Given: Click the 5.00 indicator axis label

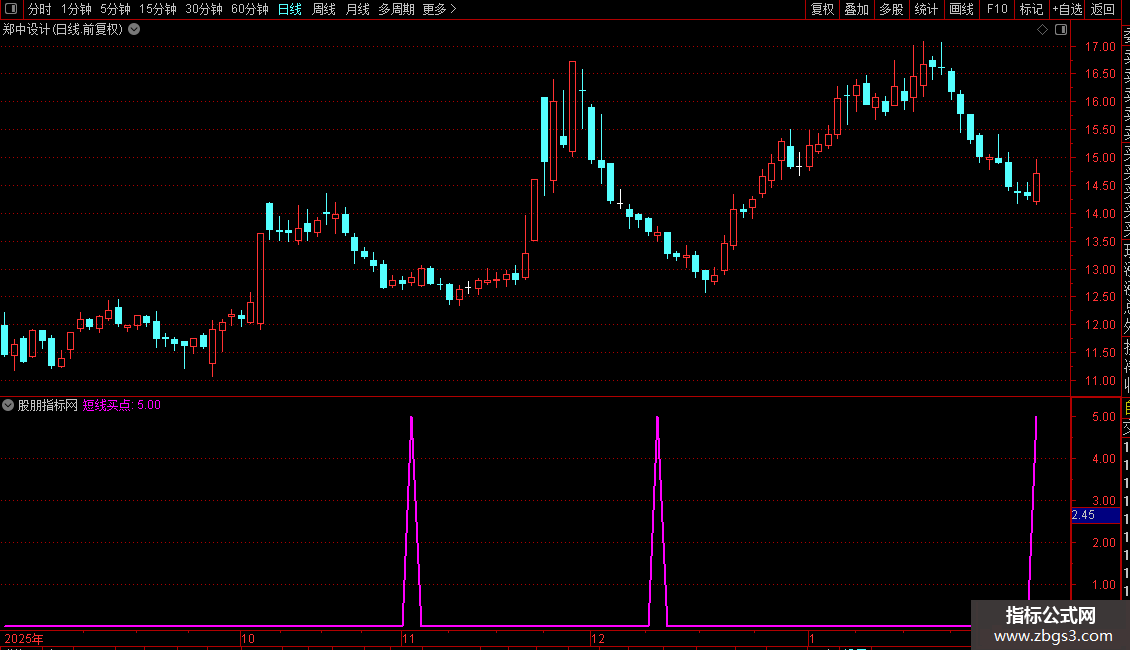Looking at the screenshot, I should 1103,417.
